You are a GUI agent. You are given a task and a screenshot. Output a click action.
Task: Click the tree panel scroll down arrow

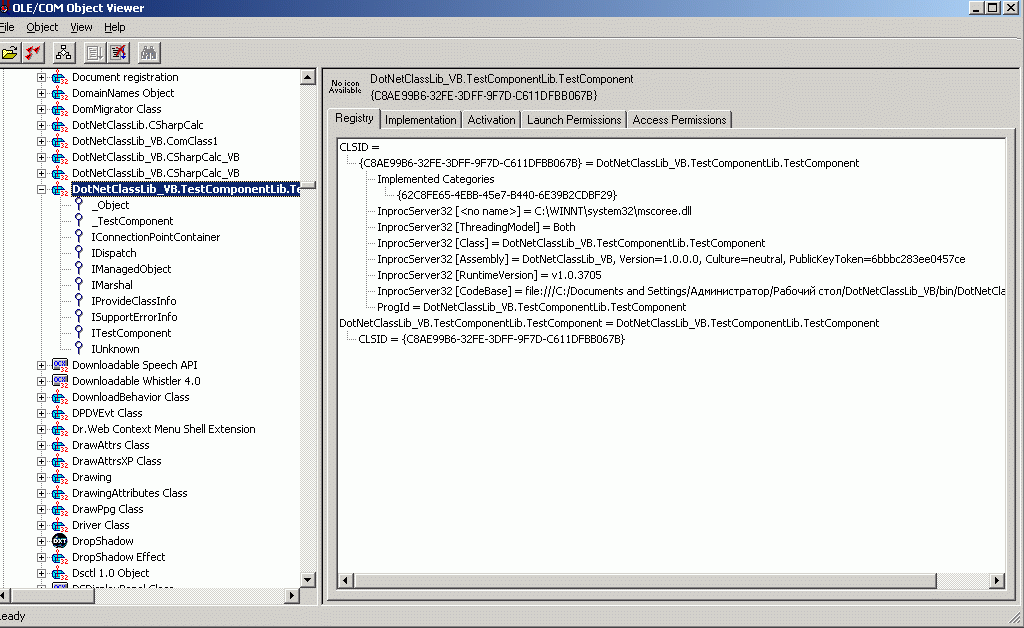point(308,579)
